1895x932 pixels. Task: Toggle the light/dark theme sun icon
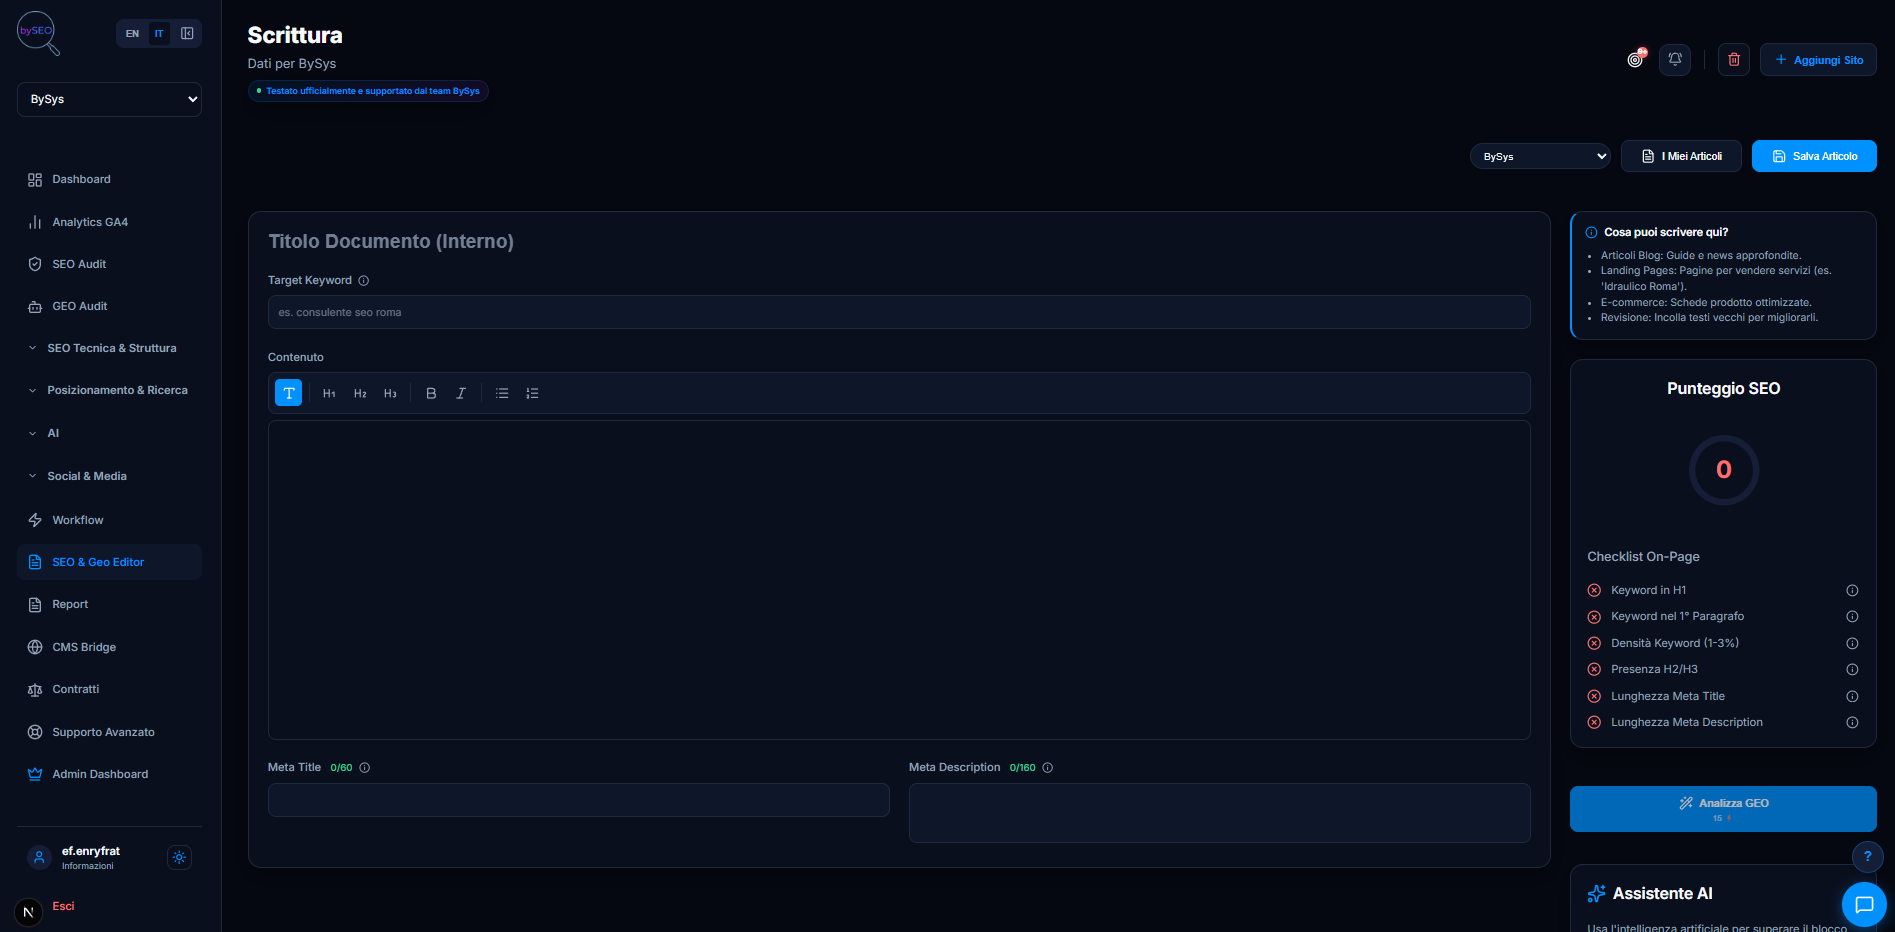179,857
